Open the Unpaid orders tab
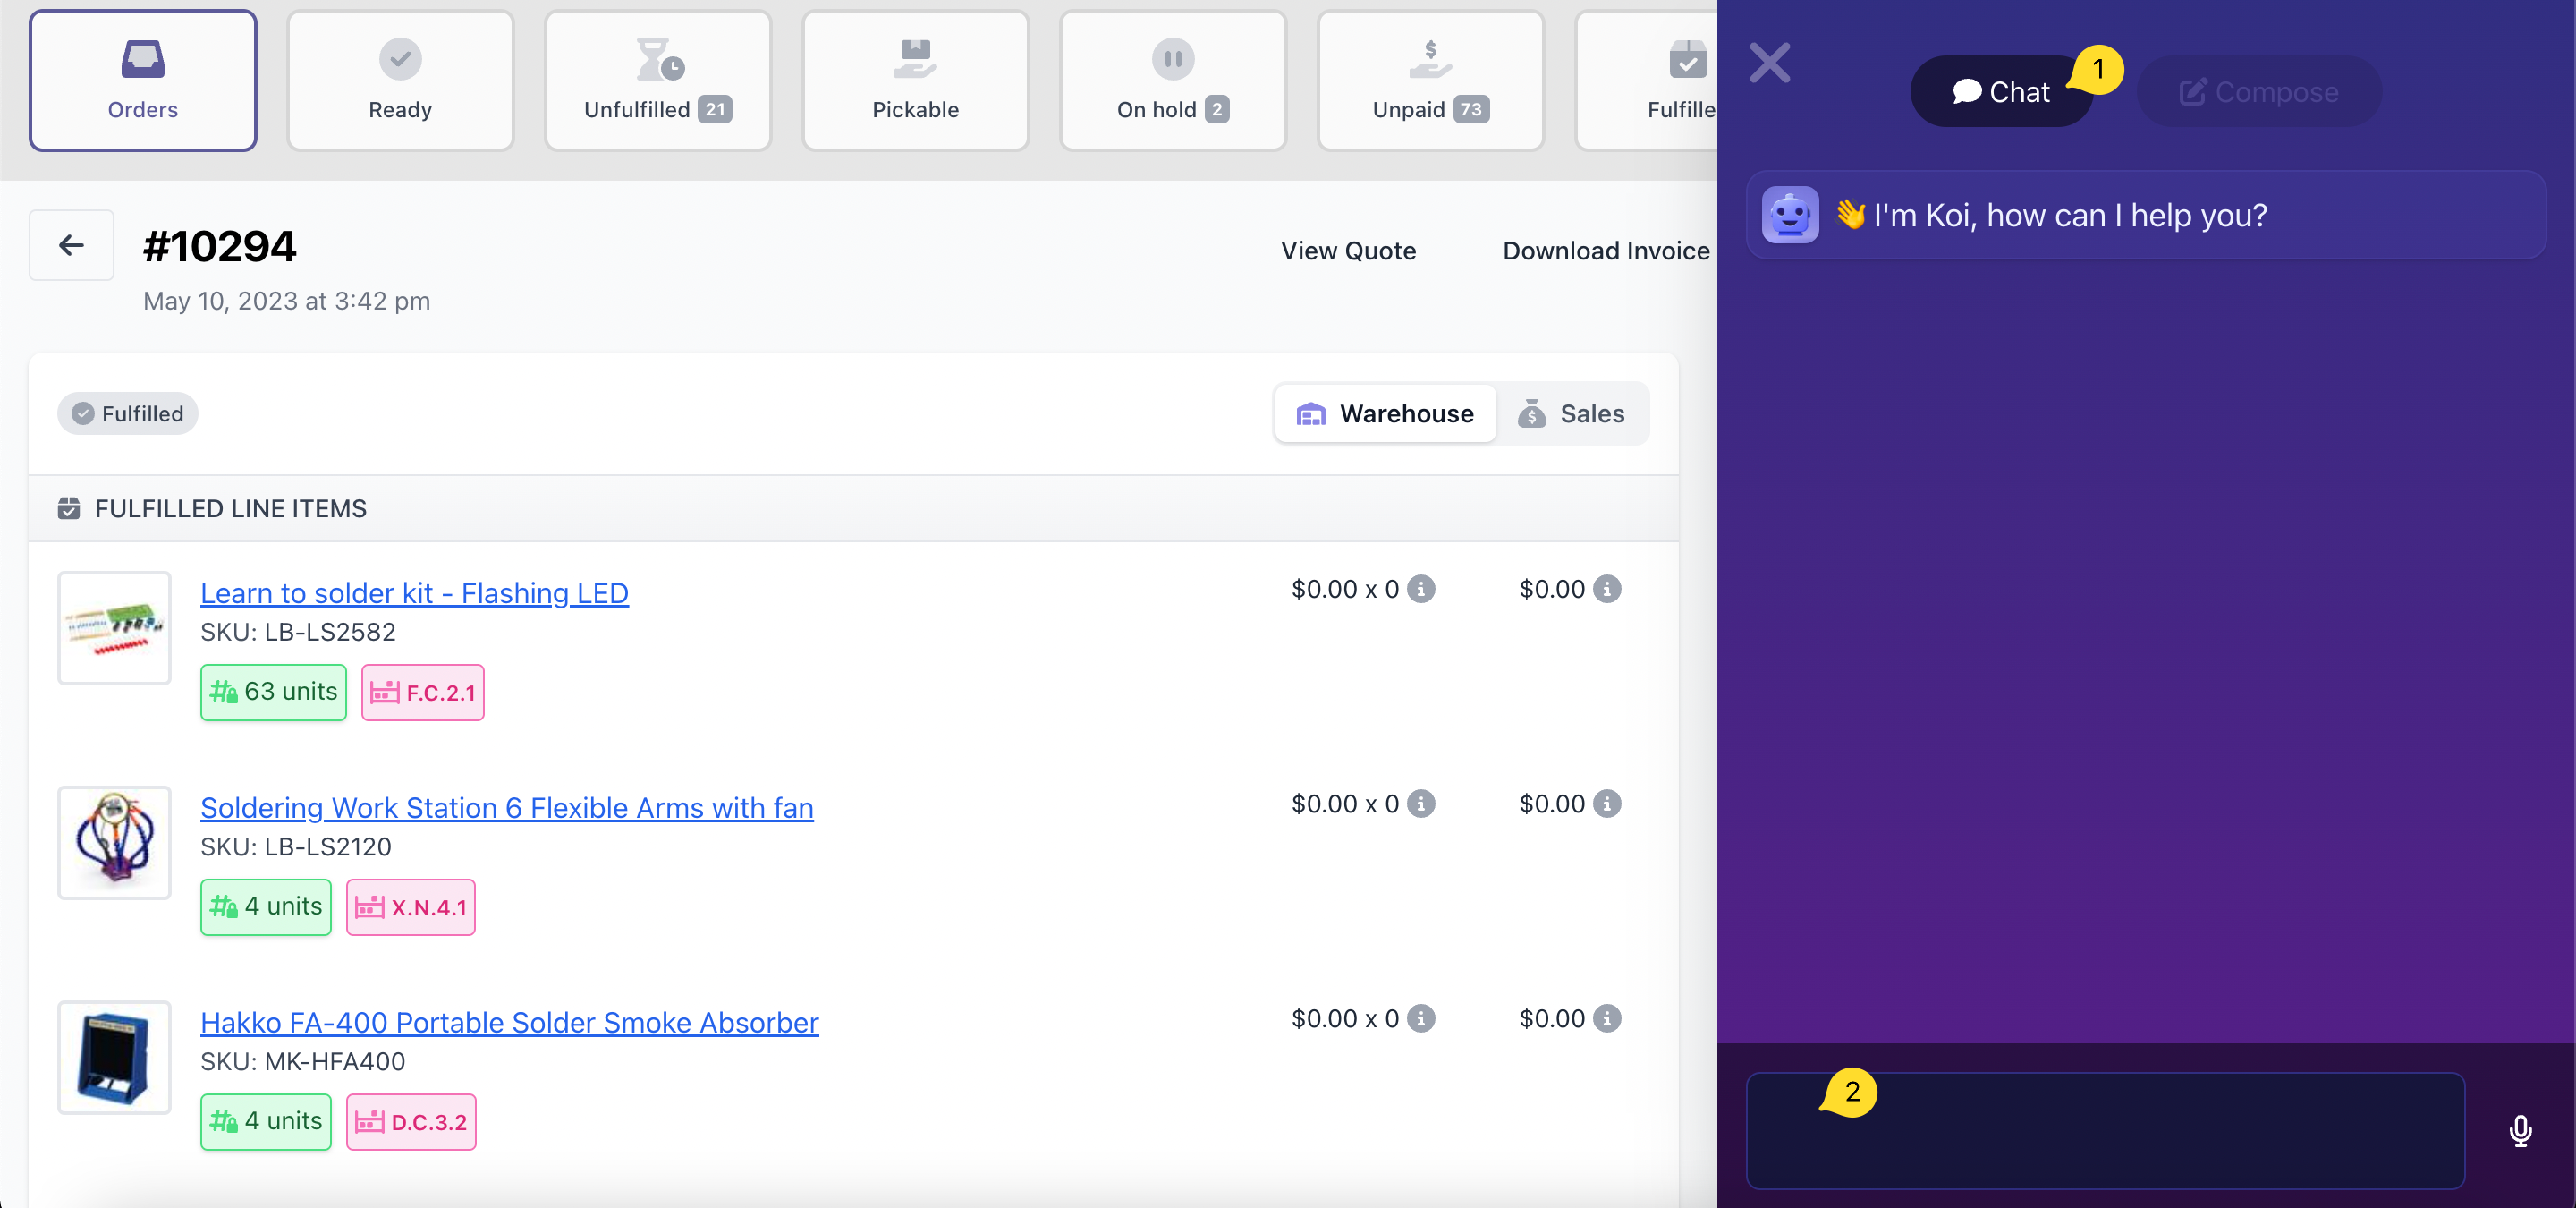The image size is (2576, 1208). 1430,81
